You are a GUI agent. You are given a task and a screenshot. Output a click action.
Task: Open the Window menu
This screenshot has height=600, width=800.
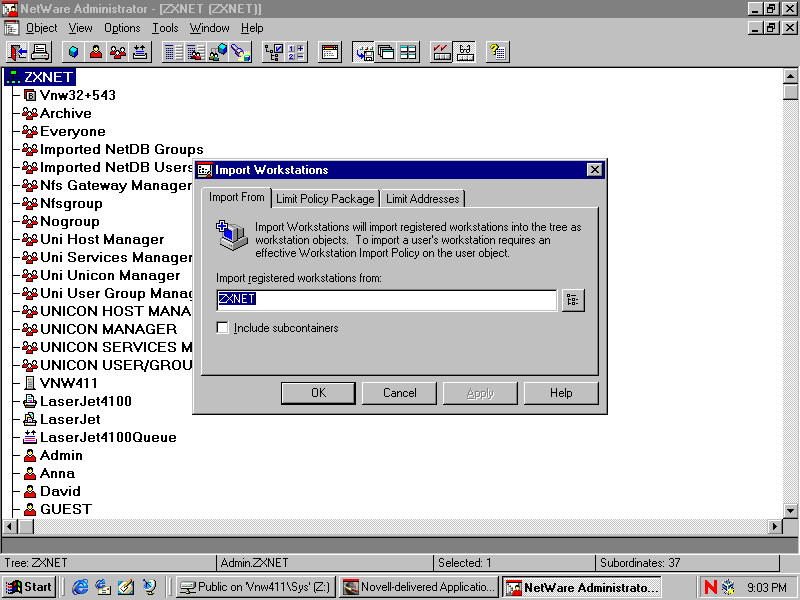[209, 28]
